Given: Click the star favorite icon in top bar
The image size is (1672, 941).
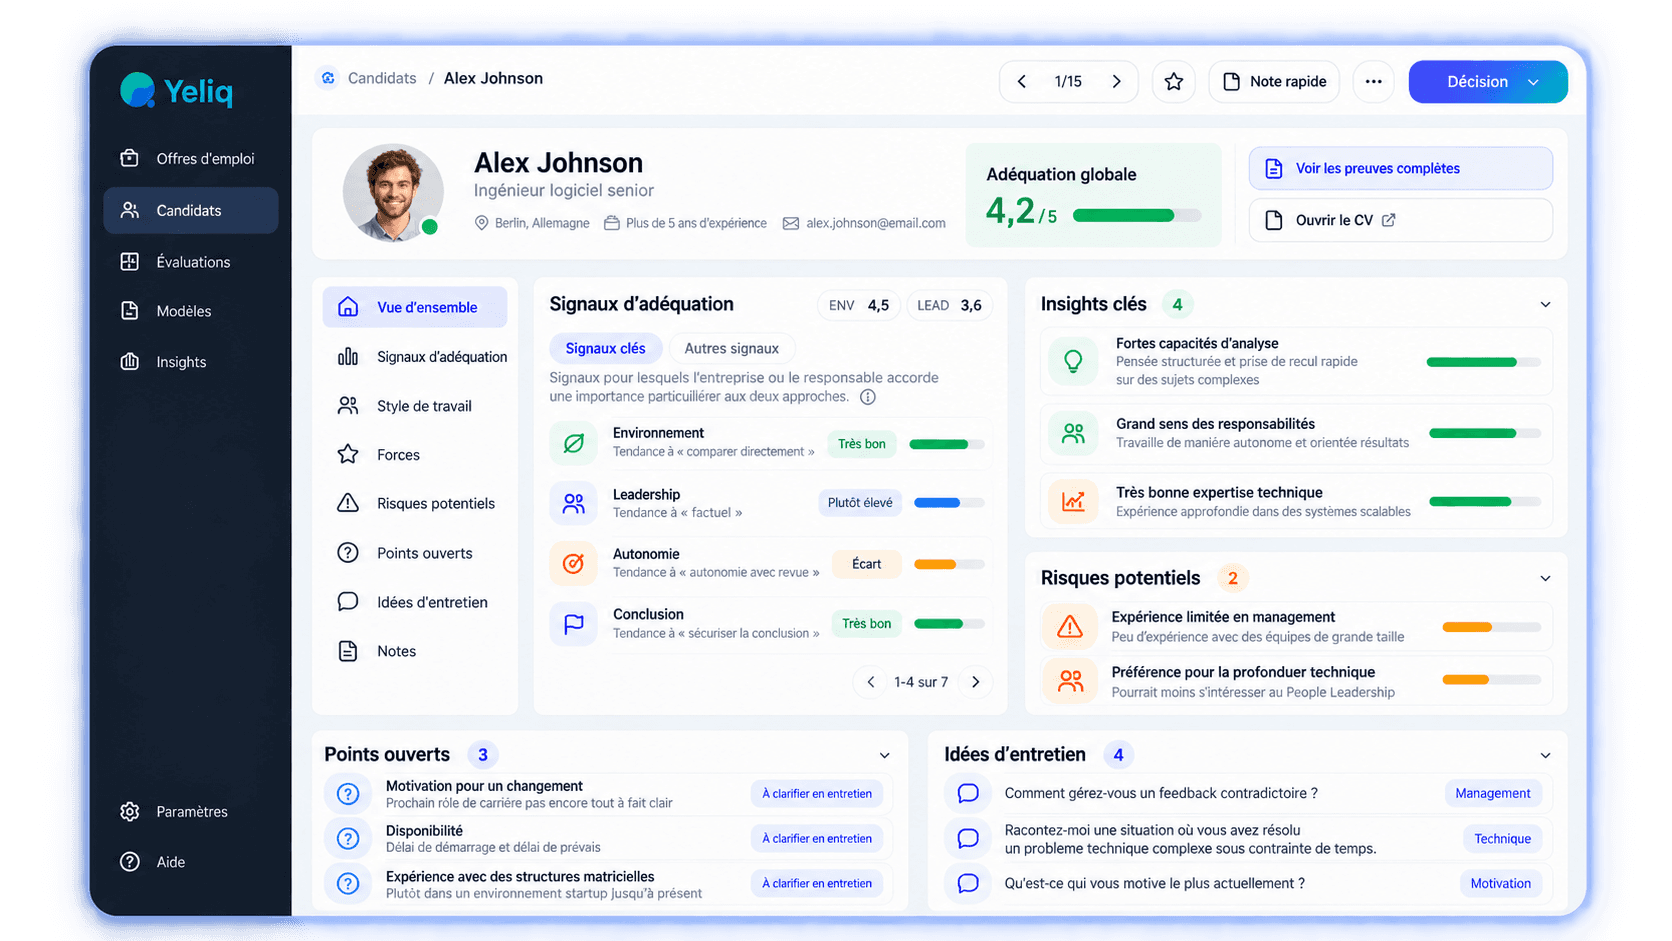Looking at the screenshot, I should [1173, 82].
